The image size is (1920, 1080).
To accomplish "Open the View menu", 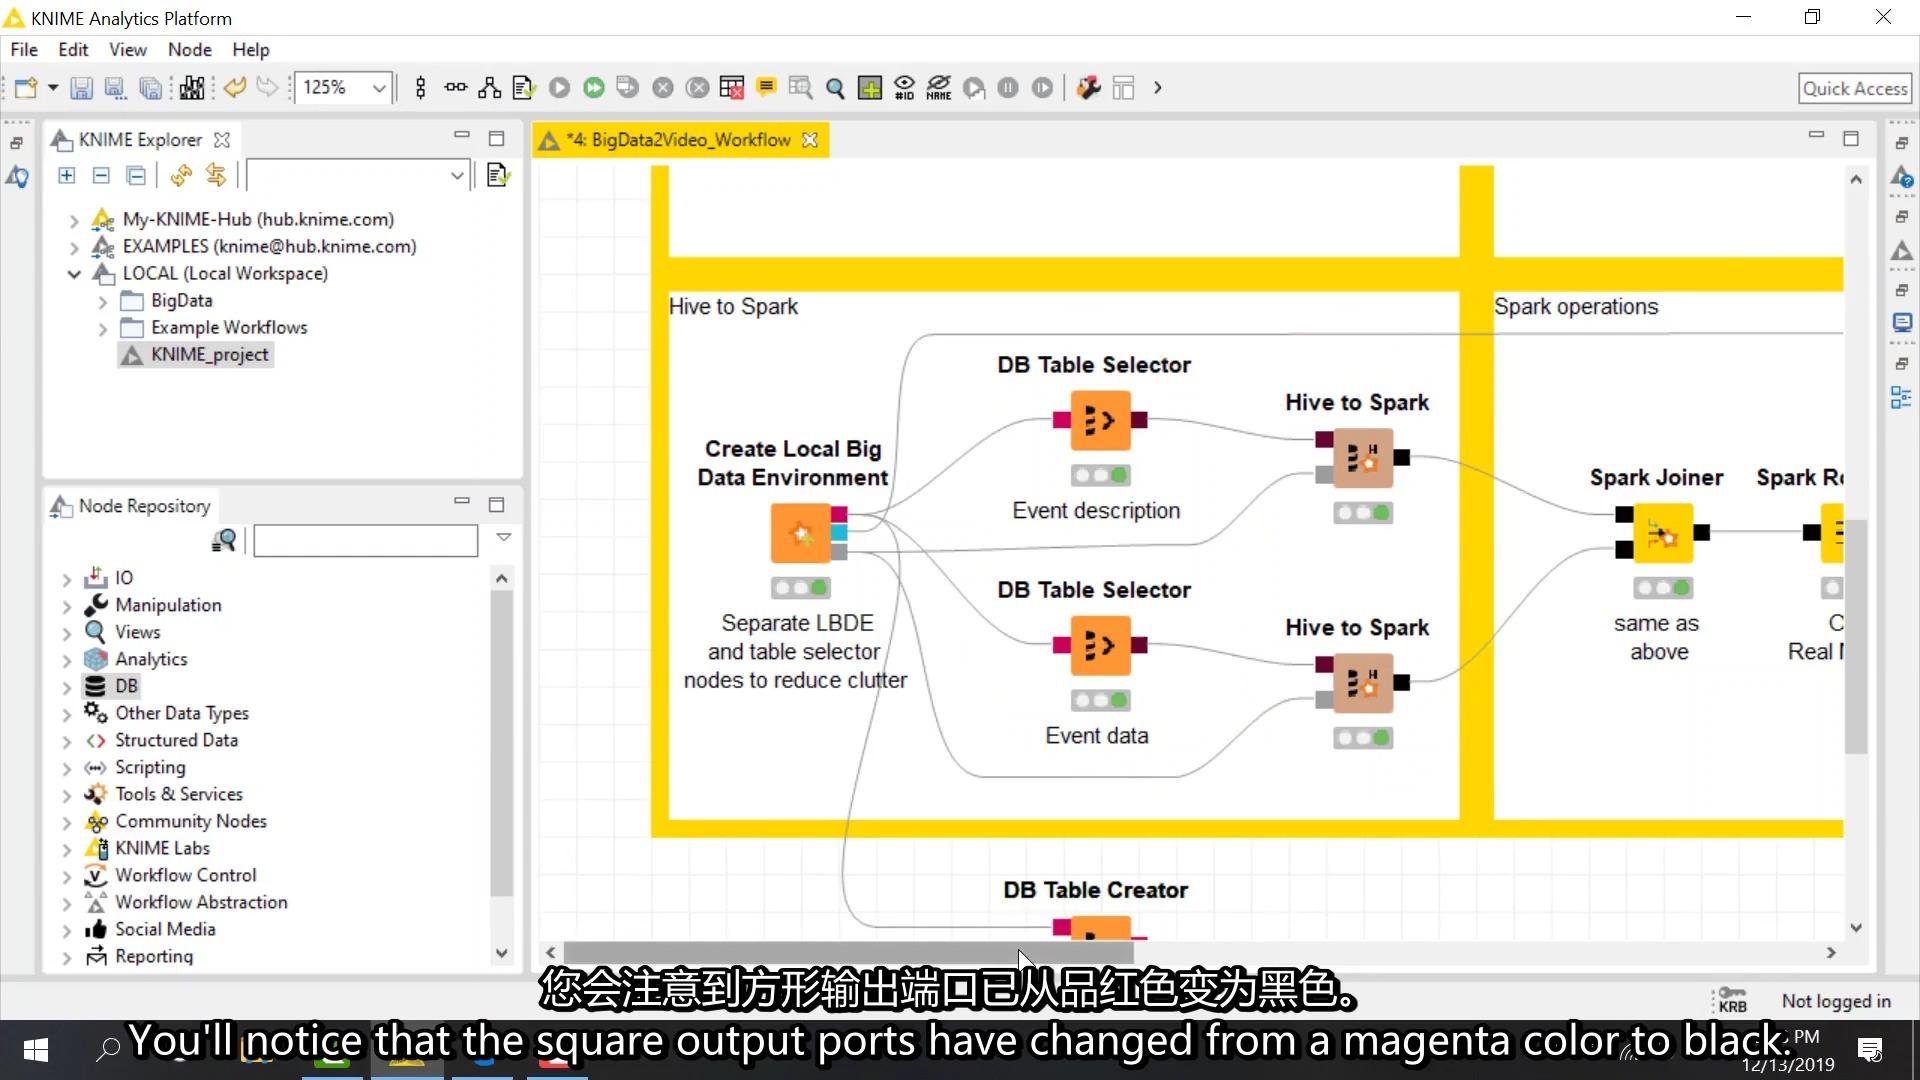I will click(x=128, y=50).
